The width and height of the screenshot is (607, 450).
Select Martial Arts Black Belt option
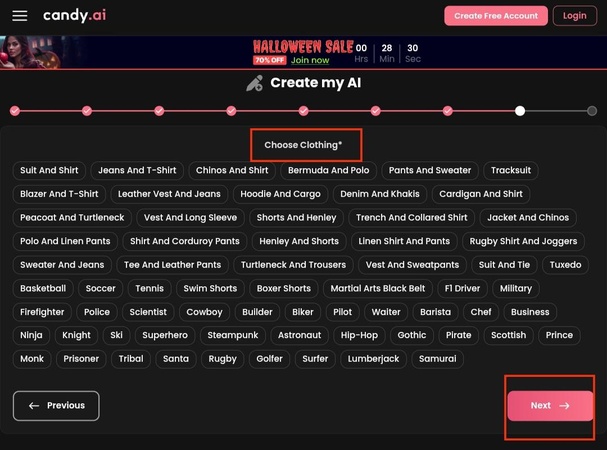377,289
